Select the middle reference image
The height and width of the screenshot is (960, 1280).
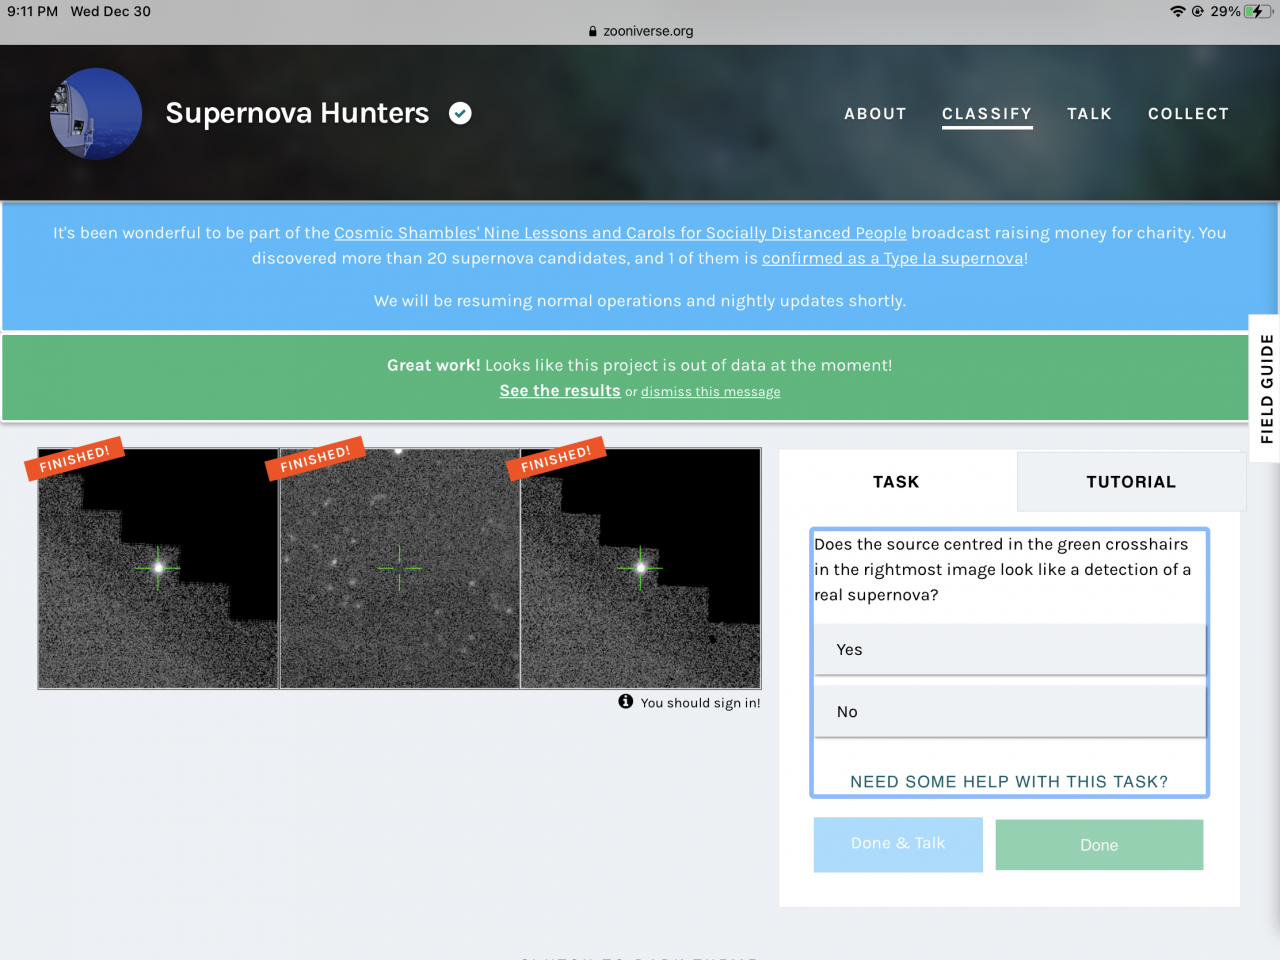pos(400,568)
